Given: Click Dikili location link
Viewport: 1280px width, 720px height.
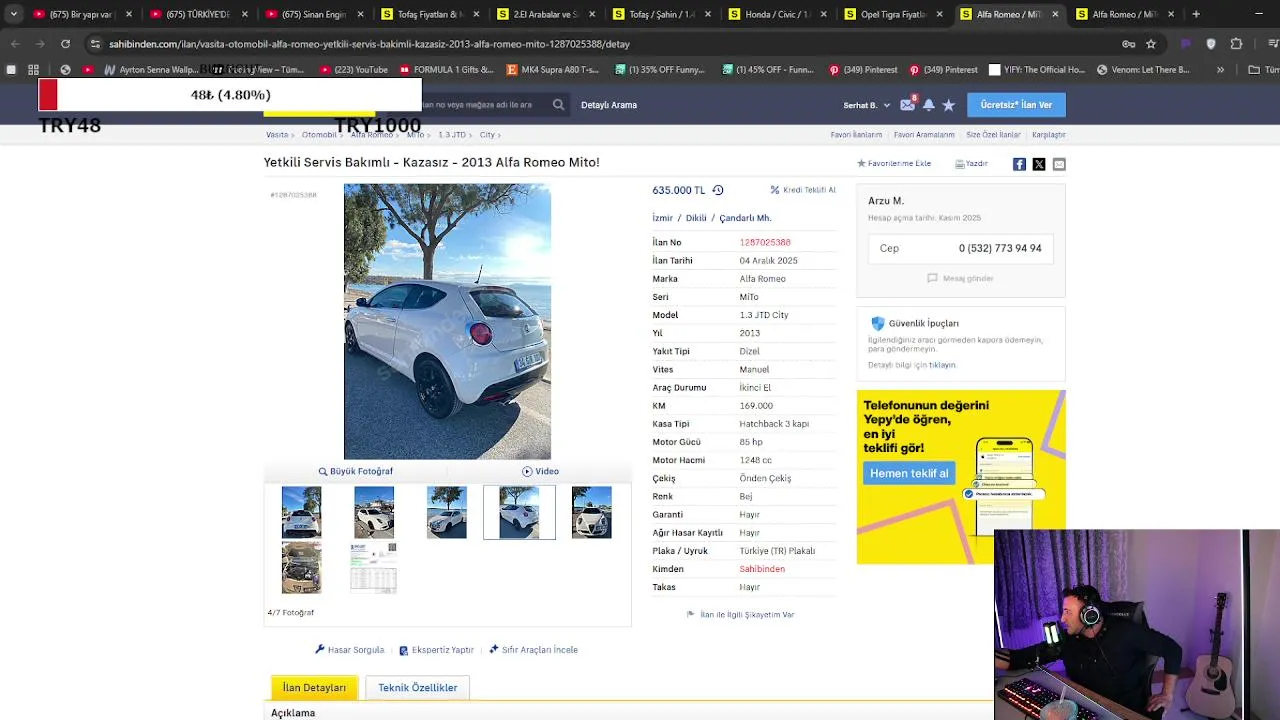Looking at the screenshot, I should point(696,218).
